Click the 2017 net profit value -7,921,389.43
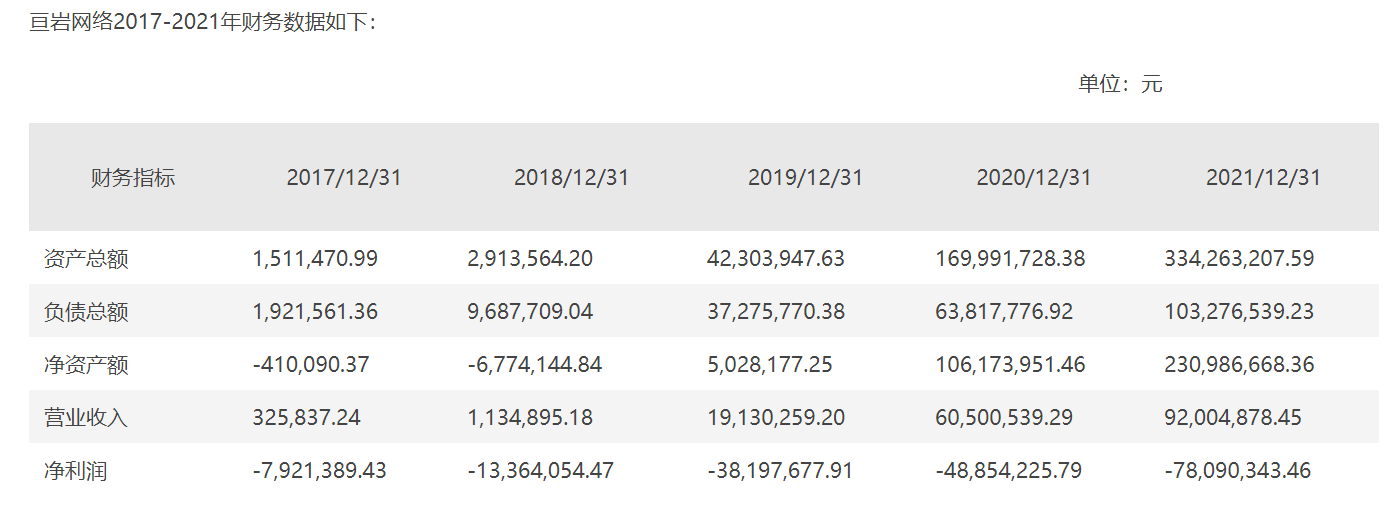 (x=319, y=470)
